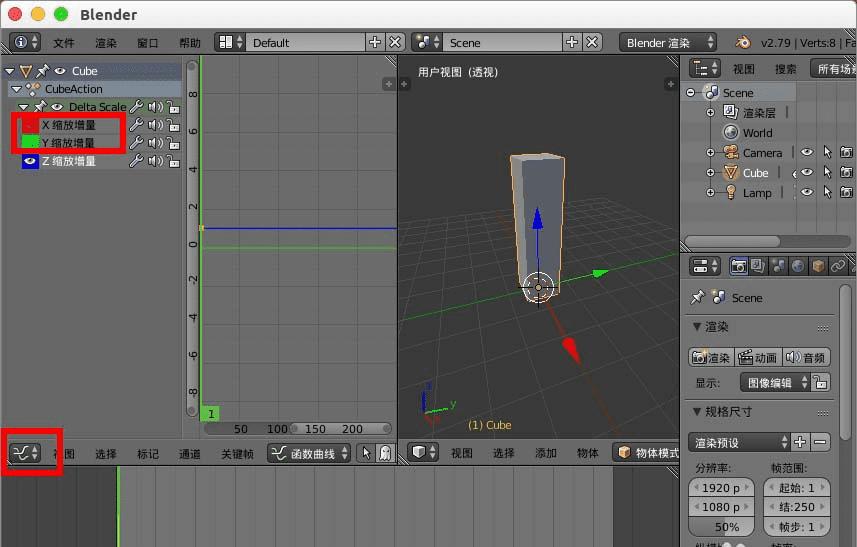Image resolution: width=857 pixels, height=547 pixels.
Task: Add a new screen layout
Action: pyautogui.click(x=375, y=42)
